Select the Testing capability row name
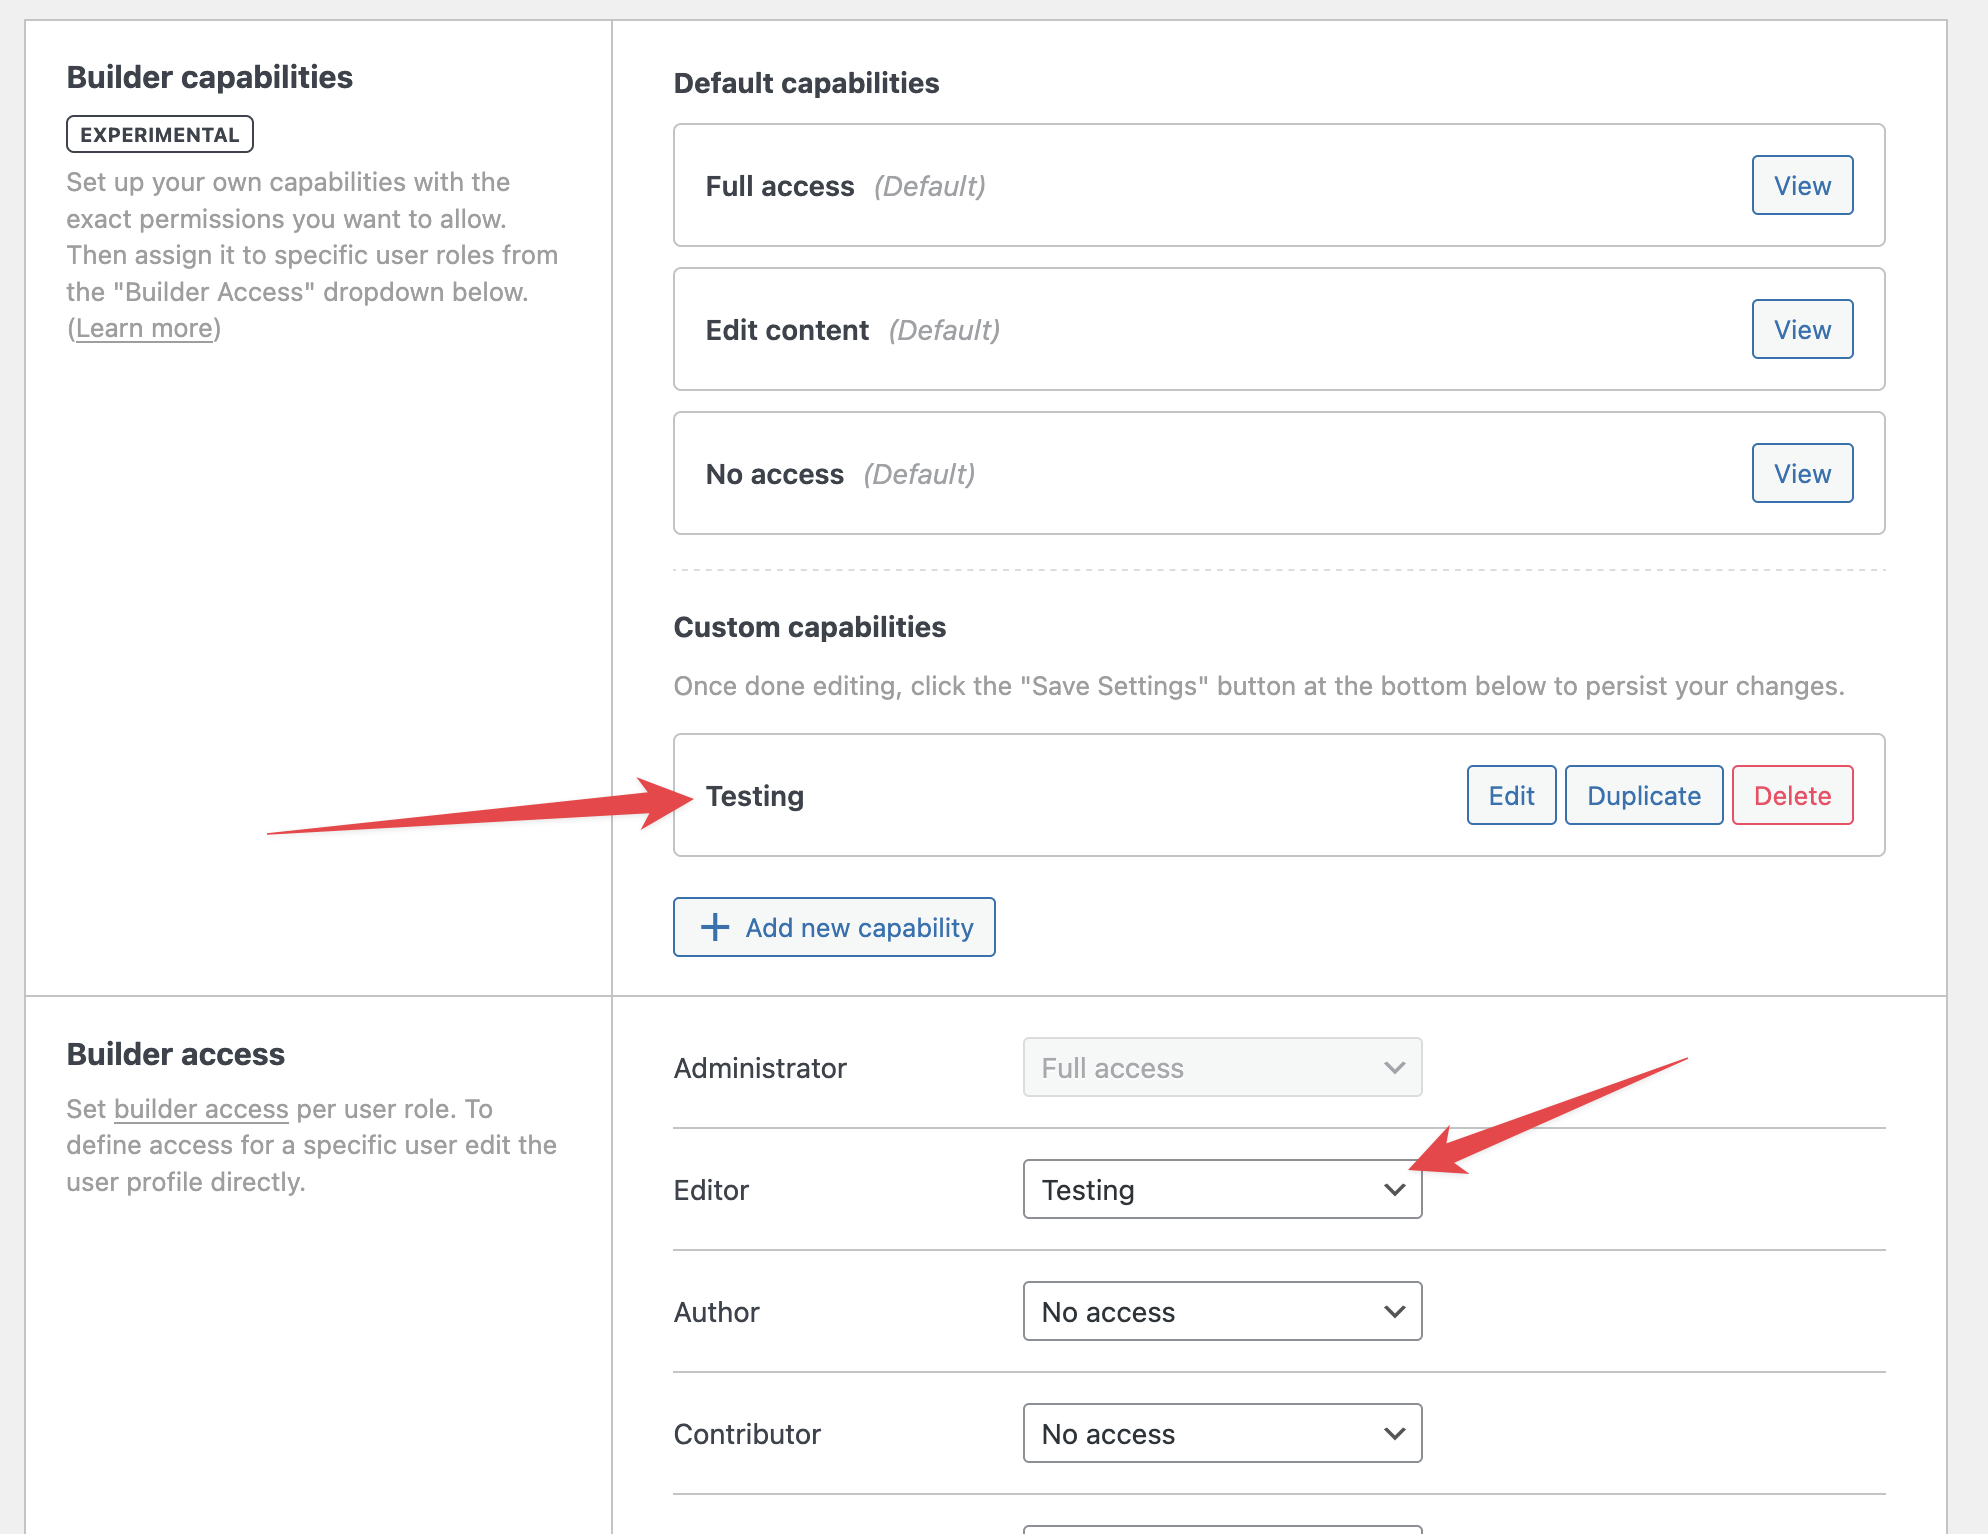The width and height of the screenshot is (1988, 1534). coord(755,795)
